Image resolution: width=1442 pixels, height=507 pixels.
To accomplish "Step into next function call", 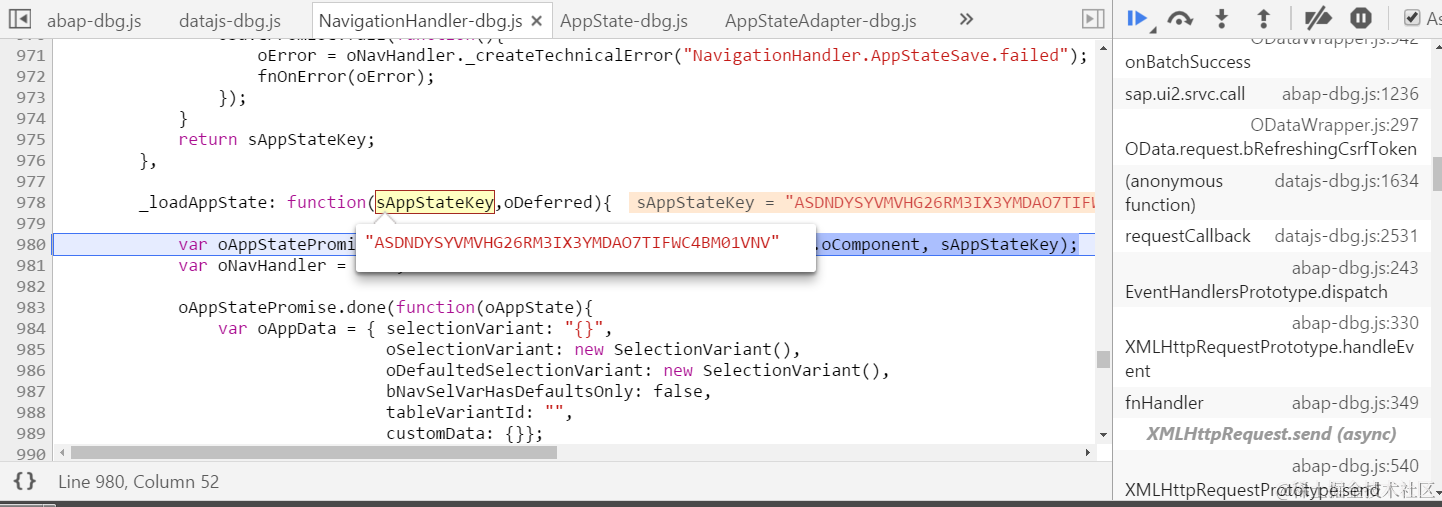I will (1222, 18).
